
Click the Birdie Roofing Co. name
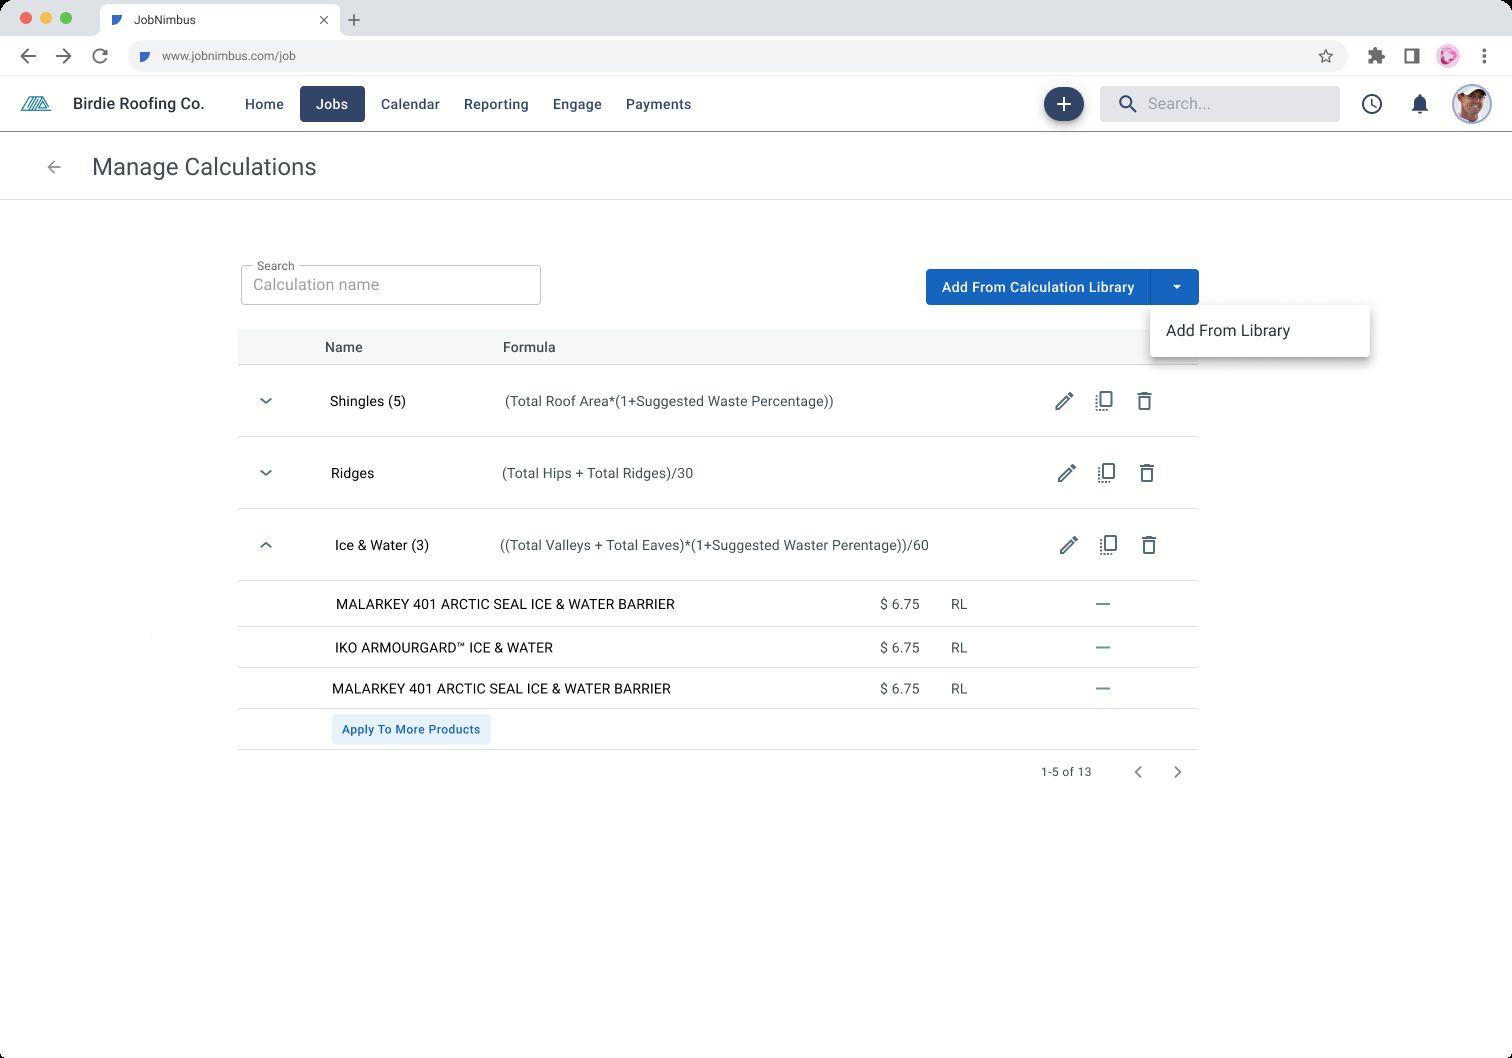[138, 104]
